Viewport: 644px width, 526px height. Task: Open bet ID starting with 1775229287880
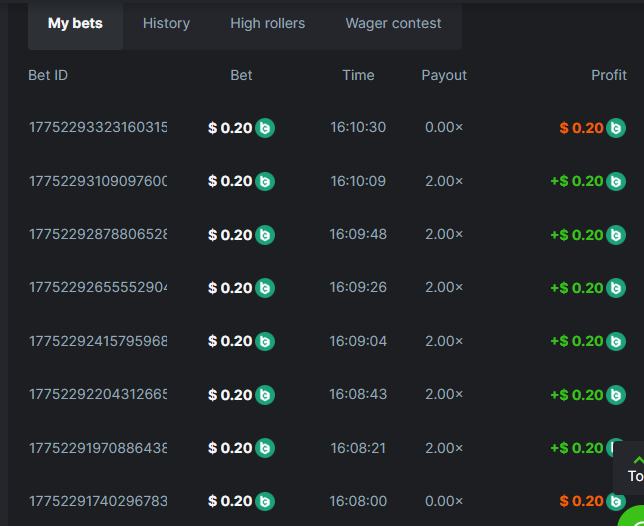click(x=98, y=235)
